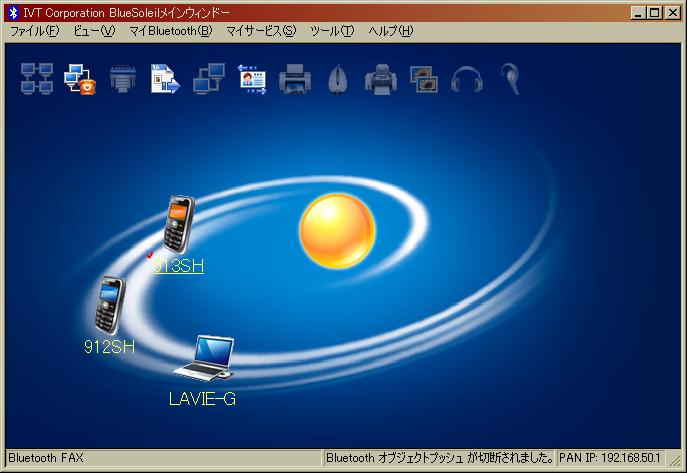Open the ヘルプ(H) menu

(x=390, y=31)
